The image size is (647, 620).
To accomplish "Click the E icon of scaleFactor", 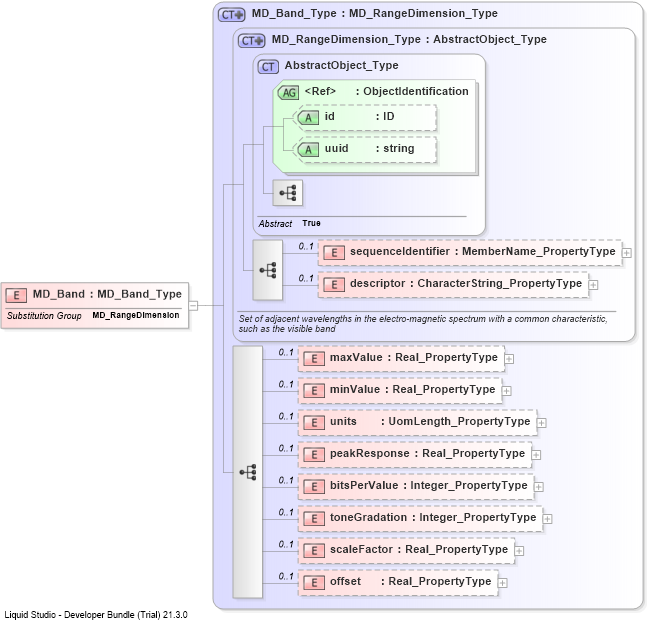I will (314, 550).
